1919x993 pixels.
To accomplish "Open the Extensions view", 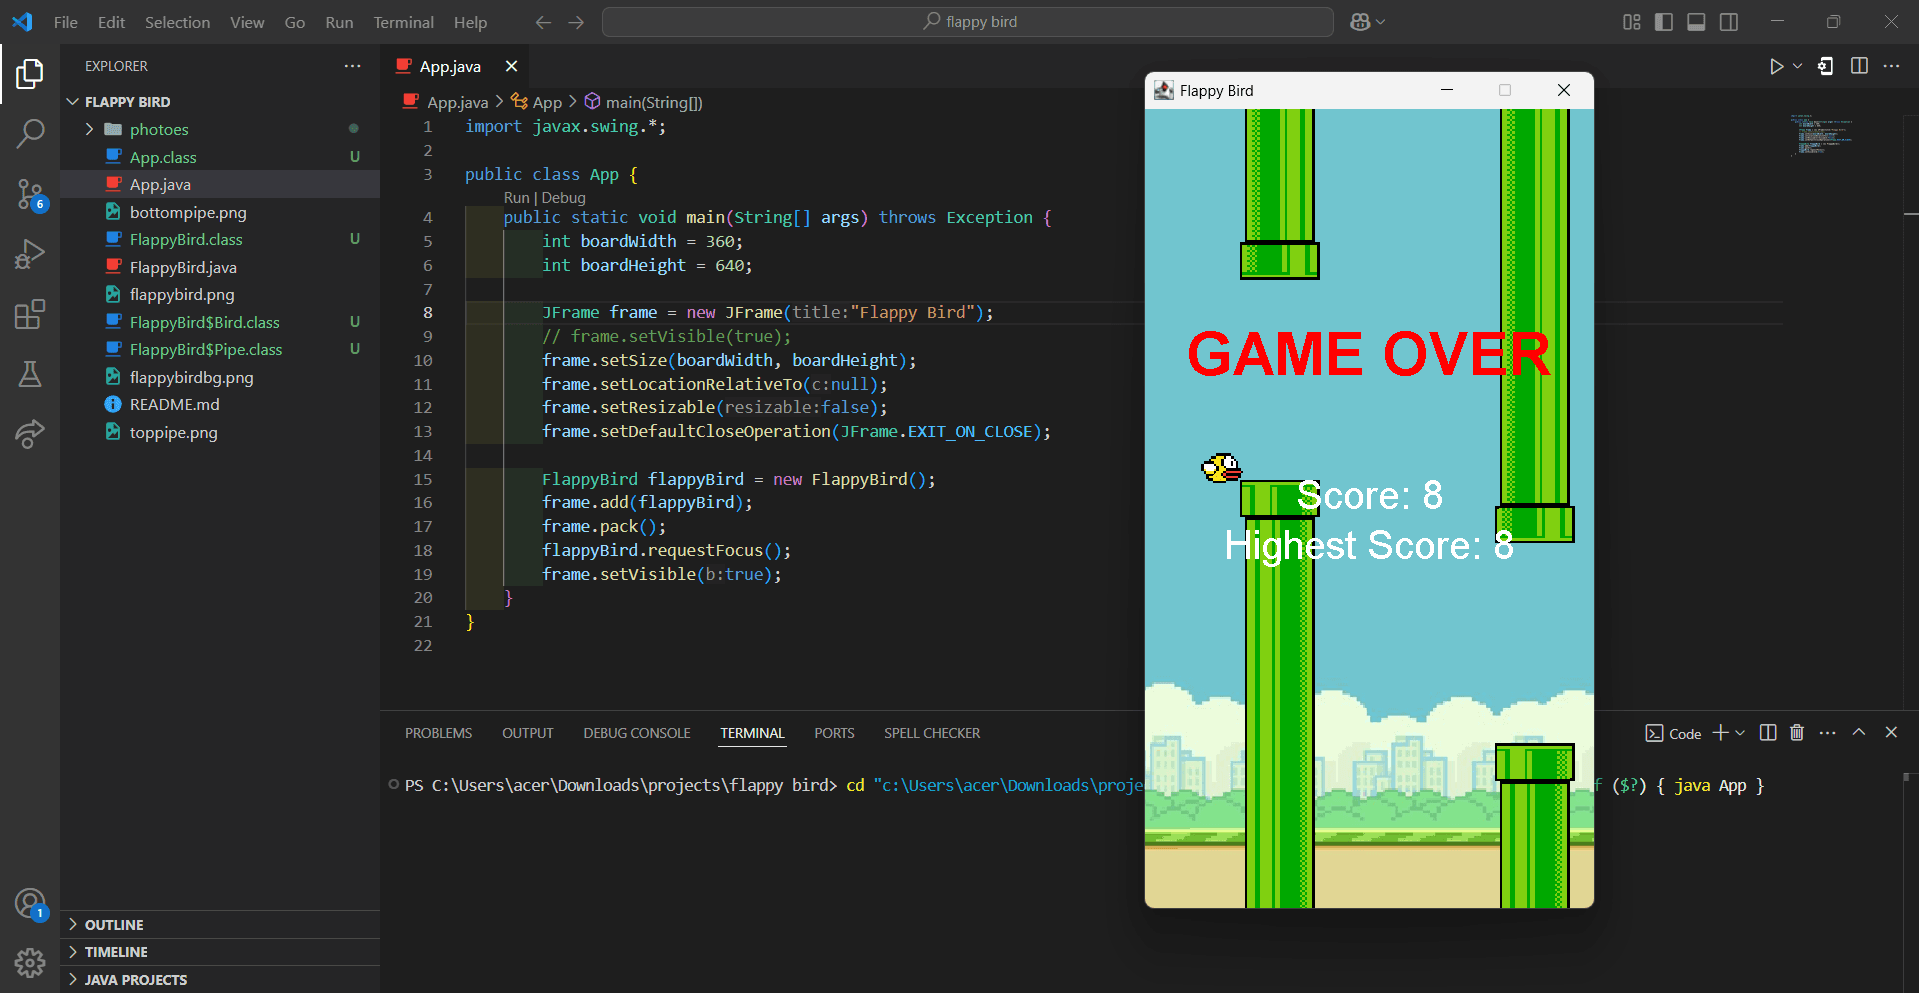I will point(30,314).
